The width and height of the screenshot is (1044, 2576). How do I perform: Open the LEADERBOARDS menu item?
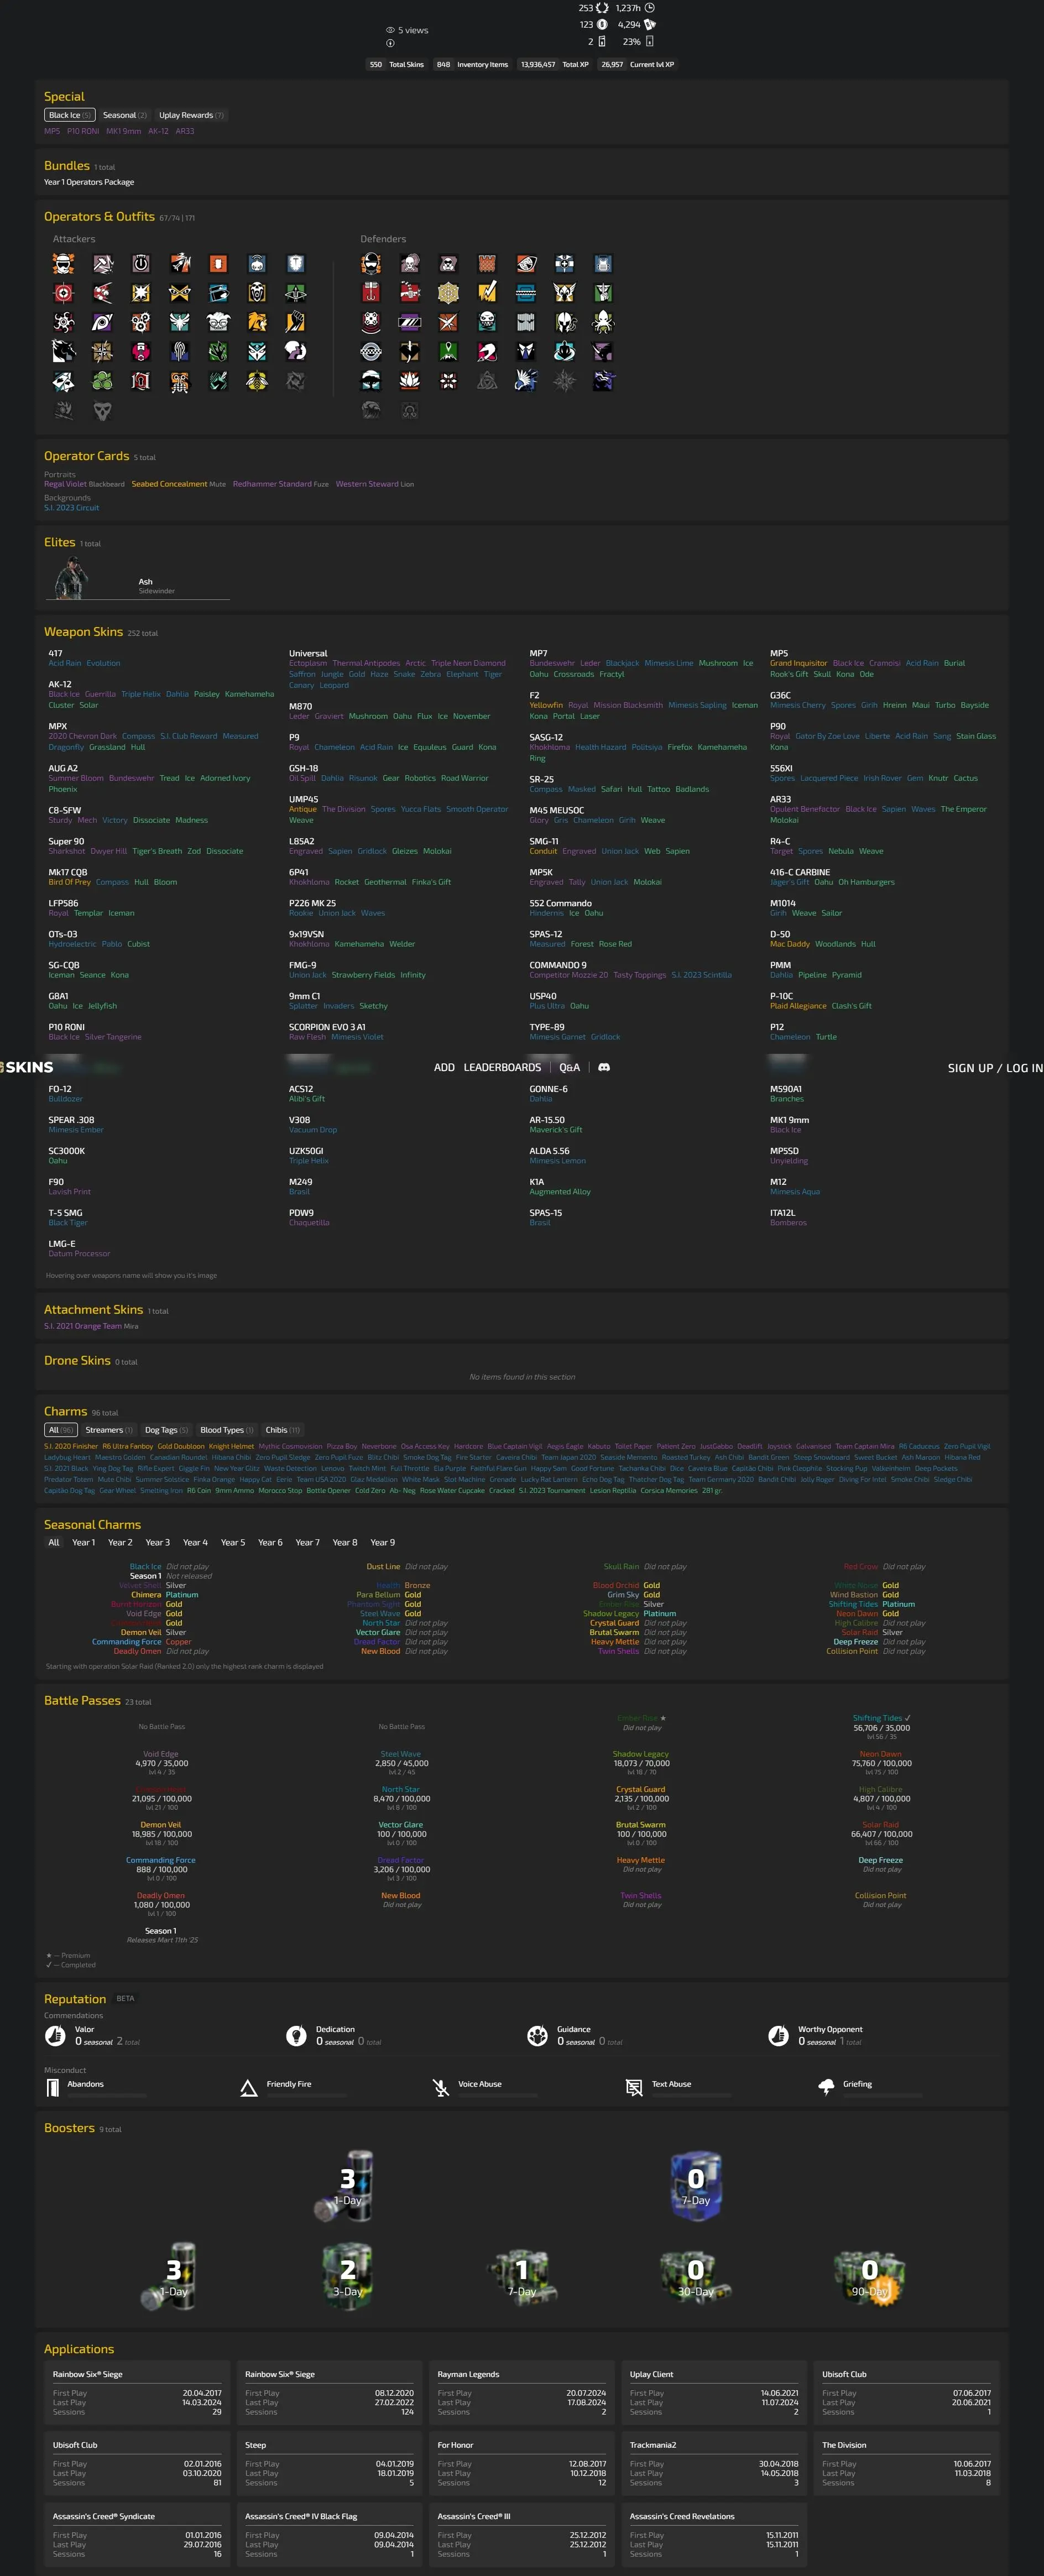click(x=502, y=1068)
